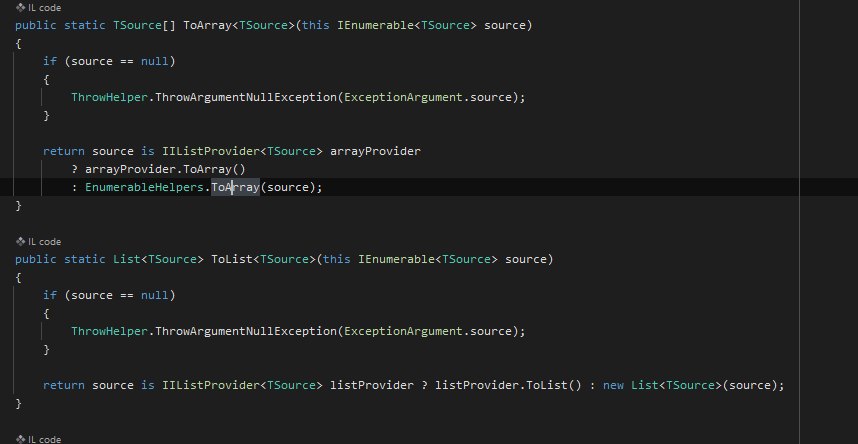This screenshot has height=444, width=858.
Task: Click IEnumerable<TSource> parameter type in ToList signature
Action: 428,259
